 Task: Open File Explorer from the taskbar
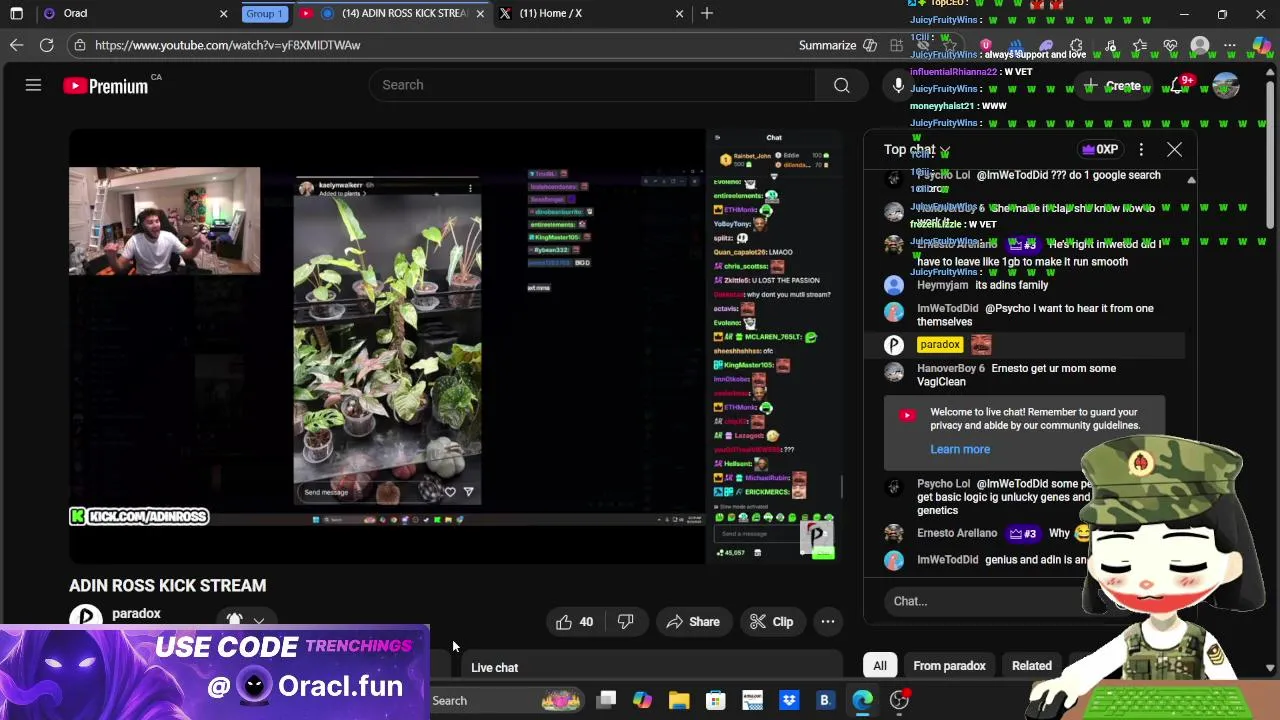[679, 701]
